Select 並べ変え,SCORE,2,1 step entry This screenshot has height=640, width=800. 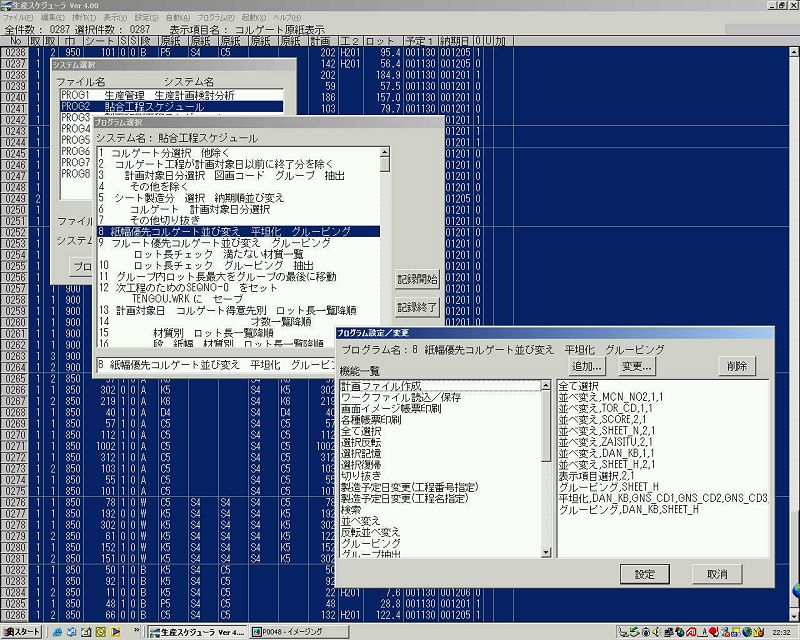coord(605,419)
